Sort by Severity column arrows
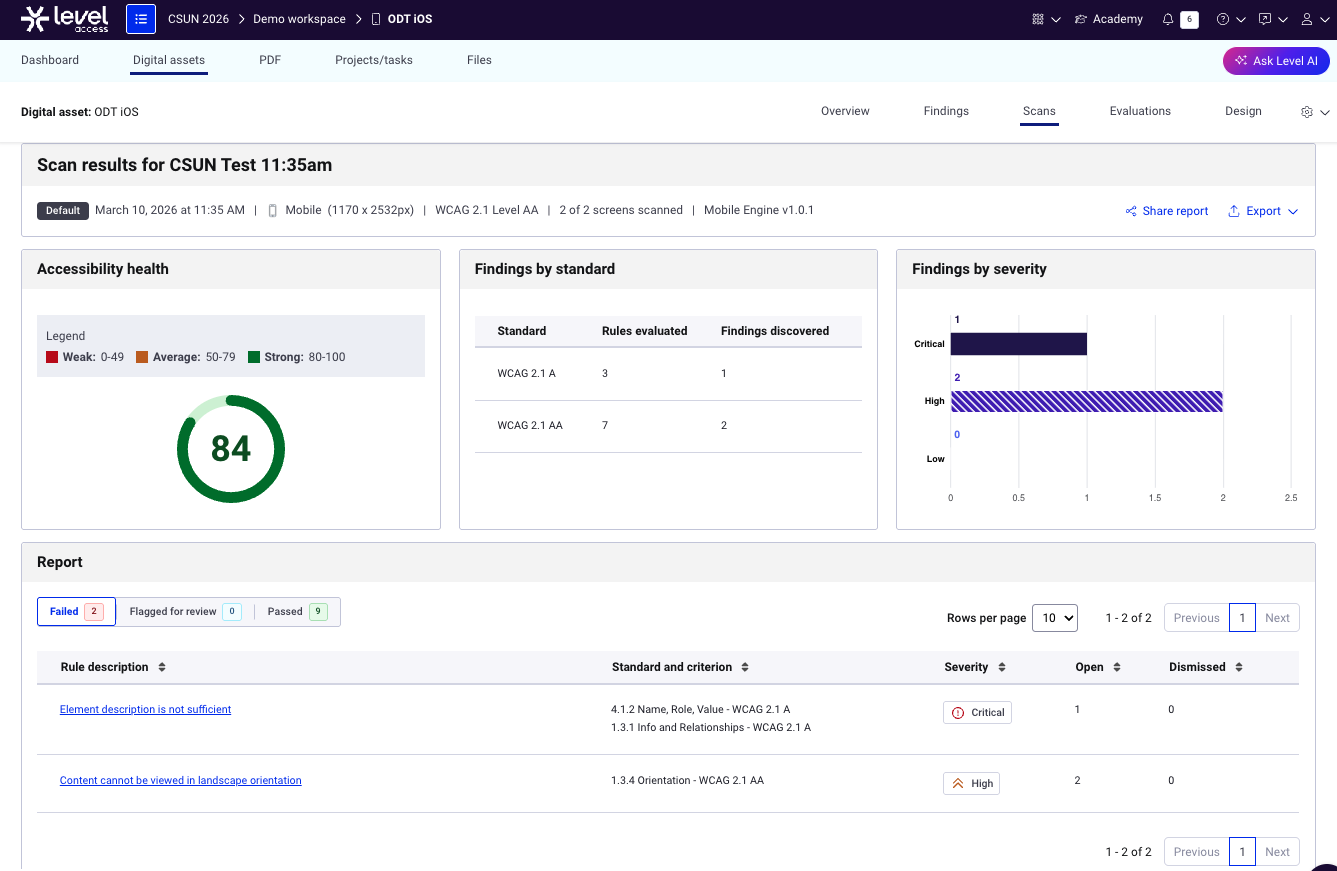Image resolution: width=1337 pixels, height=871 pixels. coord(1002,667)
